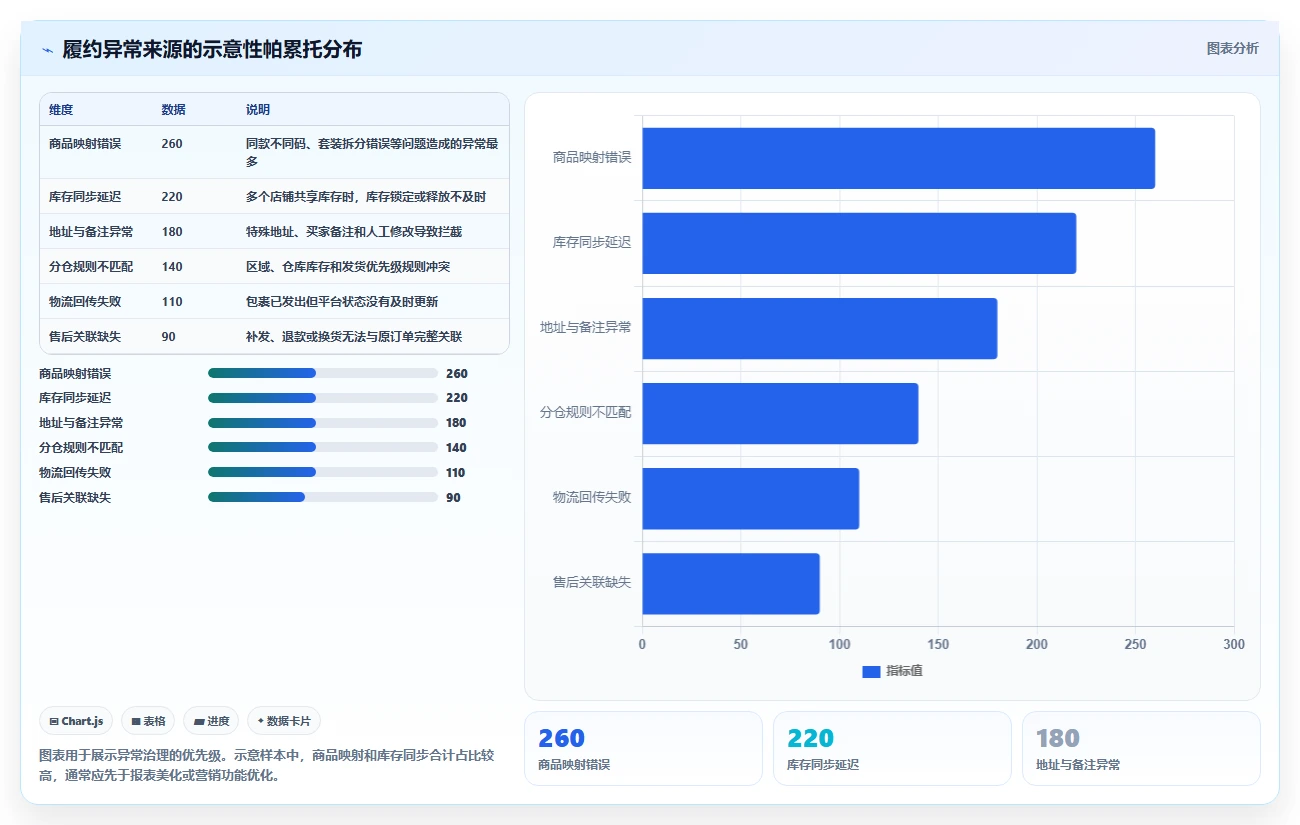
Task: Click the header lightning icon beside the title
Action: [x=48, y=49]
